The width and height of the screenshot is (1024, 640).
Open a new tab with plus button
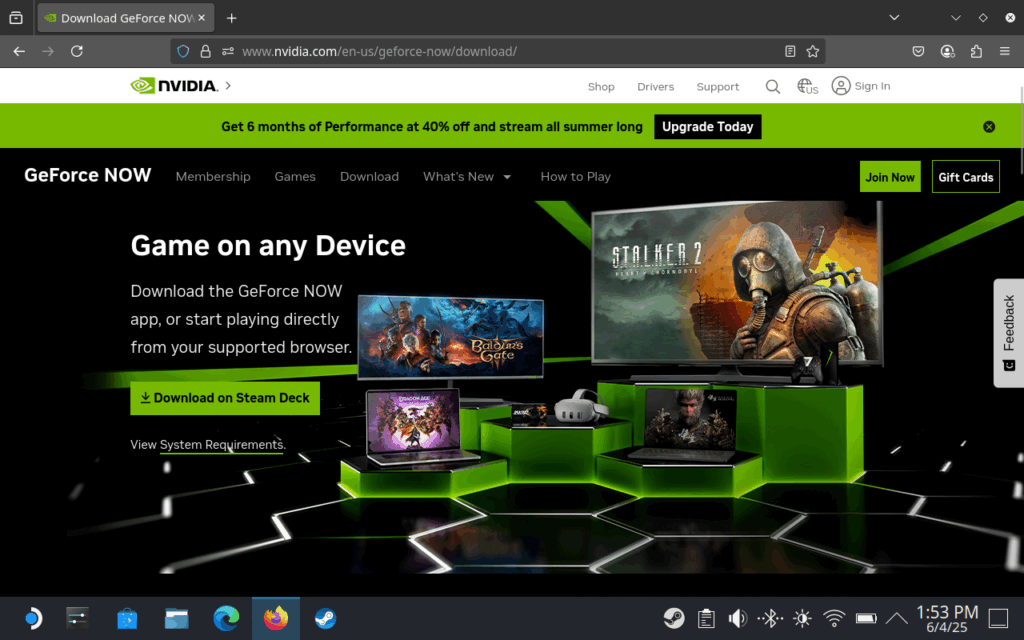click(x=231, y=18)
